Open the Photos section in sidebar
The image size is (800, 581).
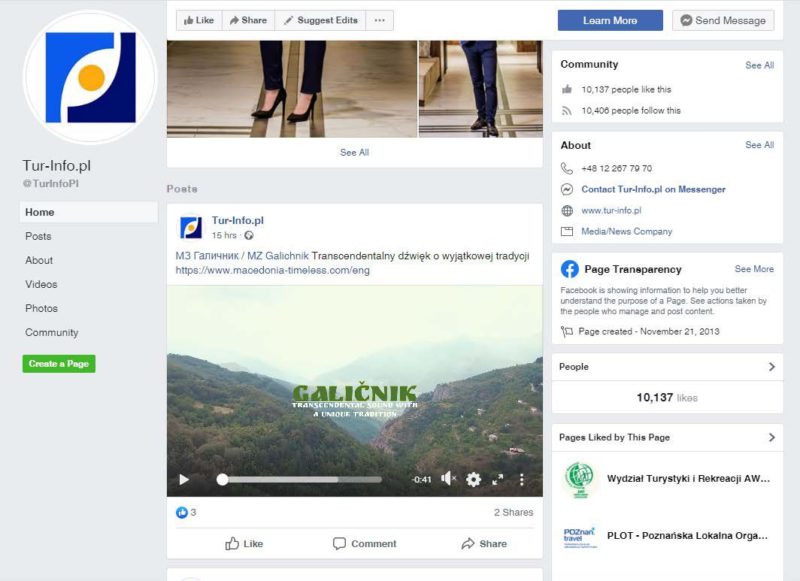pyautogui.click(x=41, y=308)
